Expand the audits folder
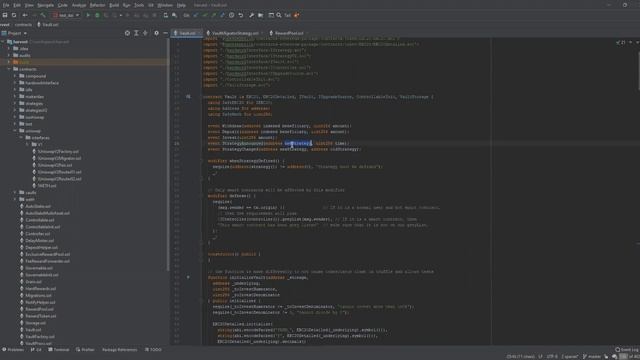Image resolution: width=640 pixels, height=360 pixels. 9,56
